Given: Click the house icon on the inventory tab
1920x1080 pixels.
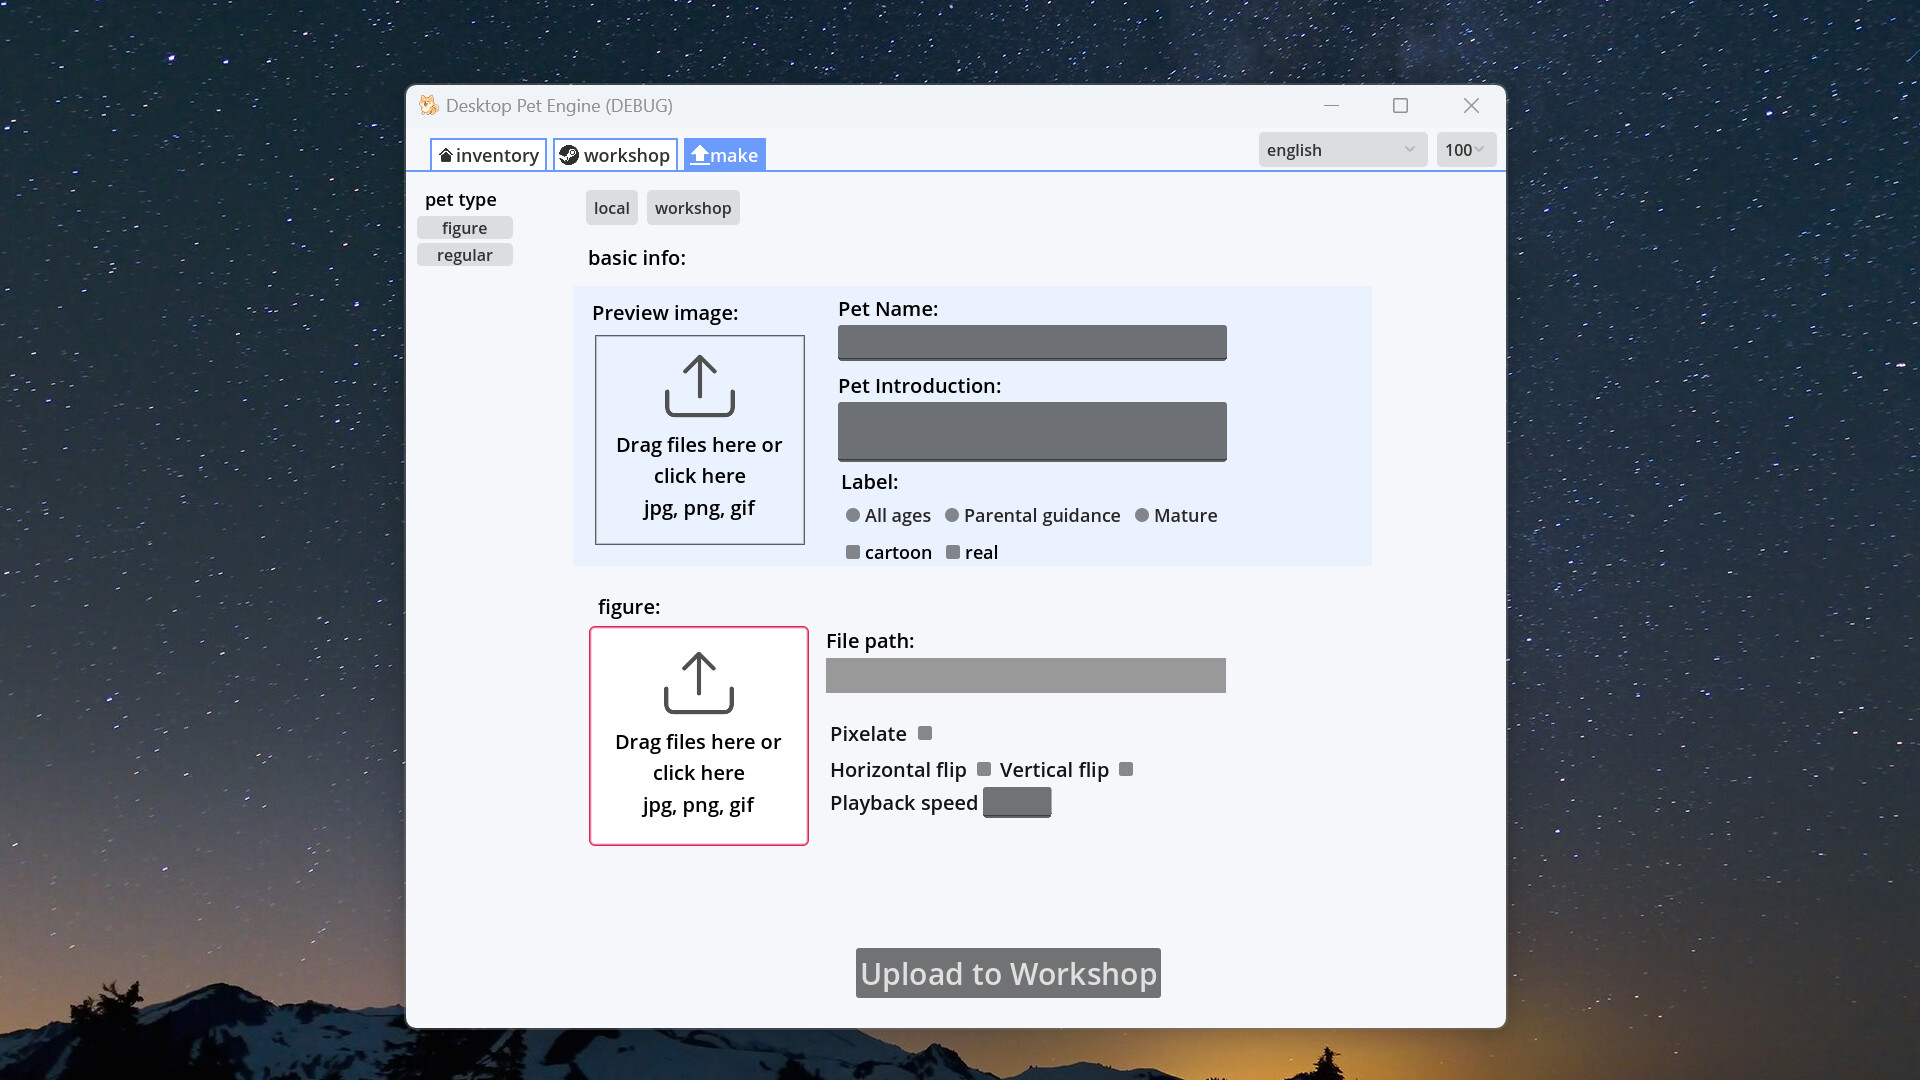Looking at the screenshot, I should click(448, 155).
